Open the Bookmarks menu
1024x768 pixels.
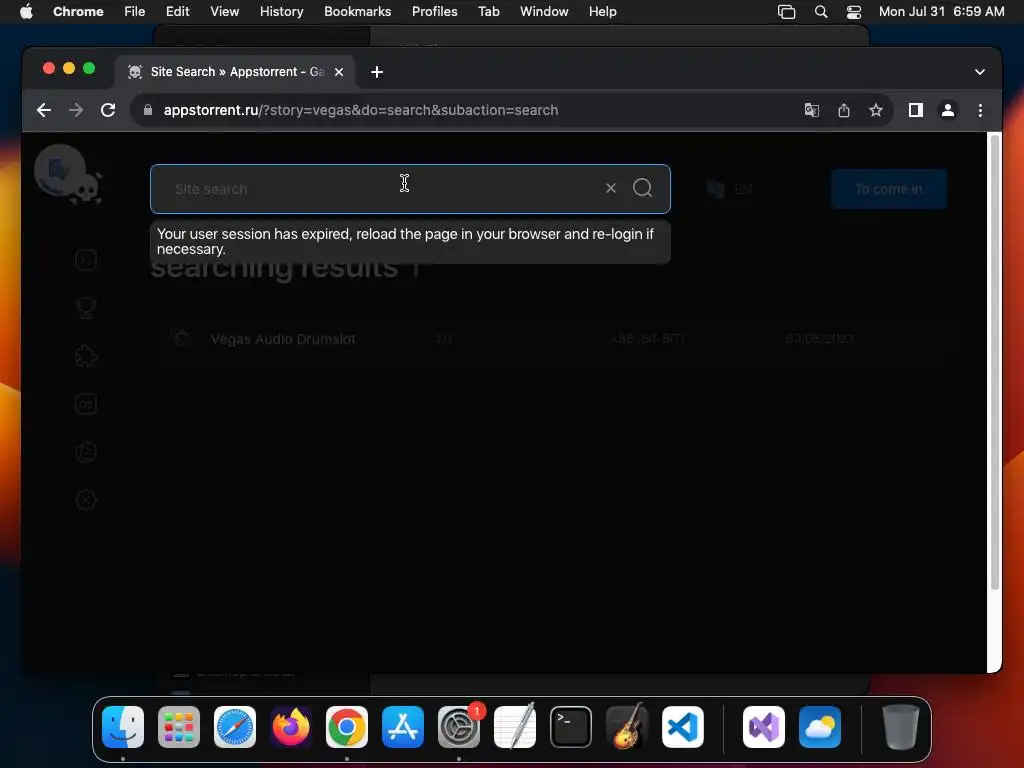357,11
